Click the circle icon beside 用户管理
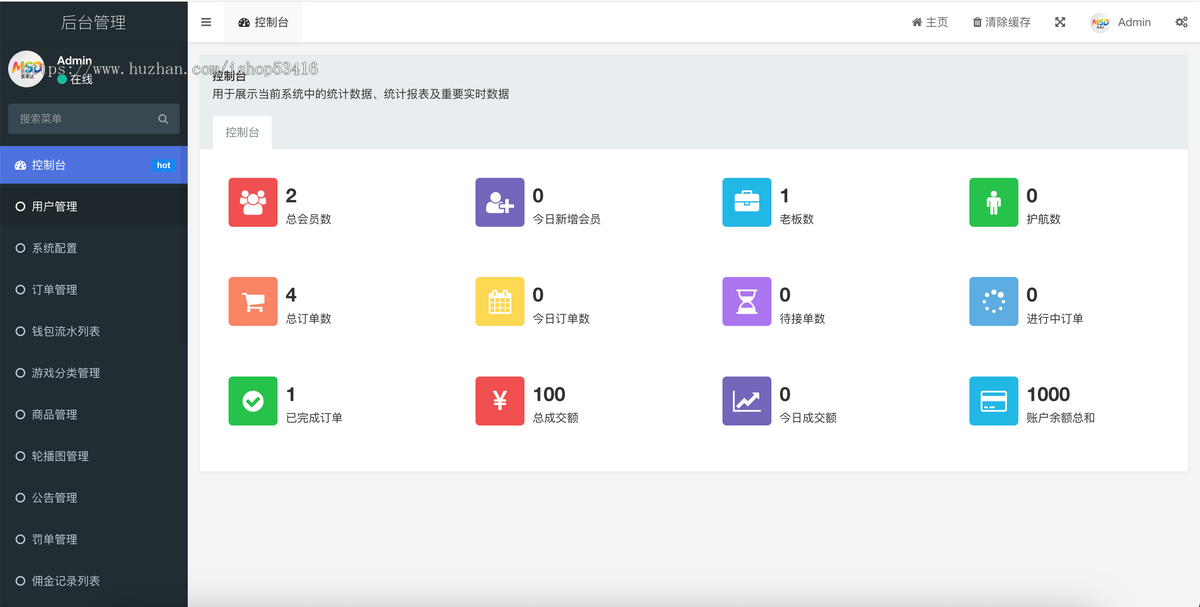This screenshot has width=1200, height=607. pyautogui.click(x=20, y=207)
